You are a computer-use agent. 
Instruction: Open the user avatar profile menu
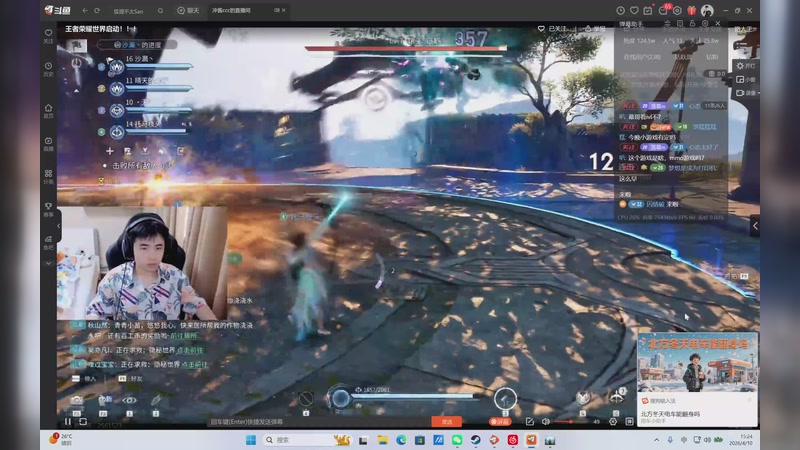point(707,10)
